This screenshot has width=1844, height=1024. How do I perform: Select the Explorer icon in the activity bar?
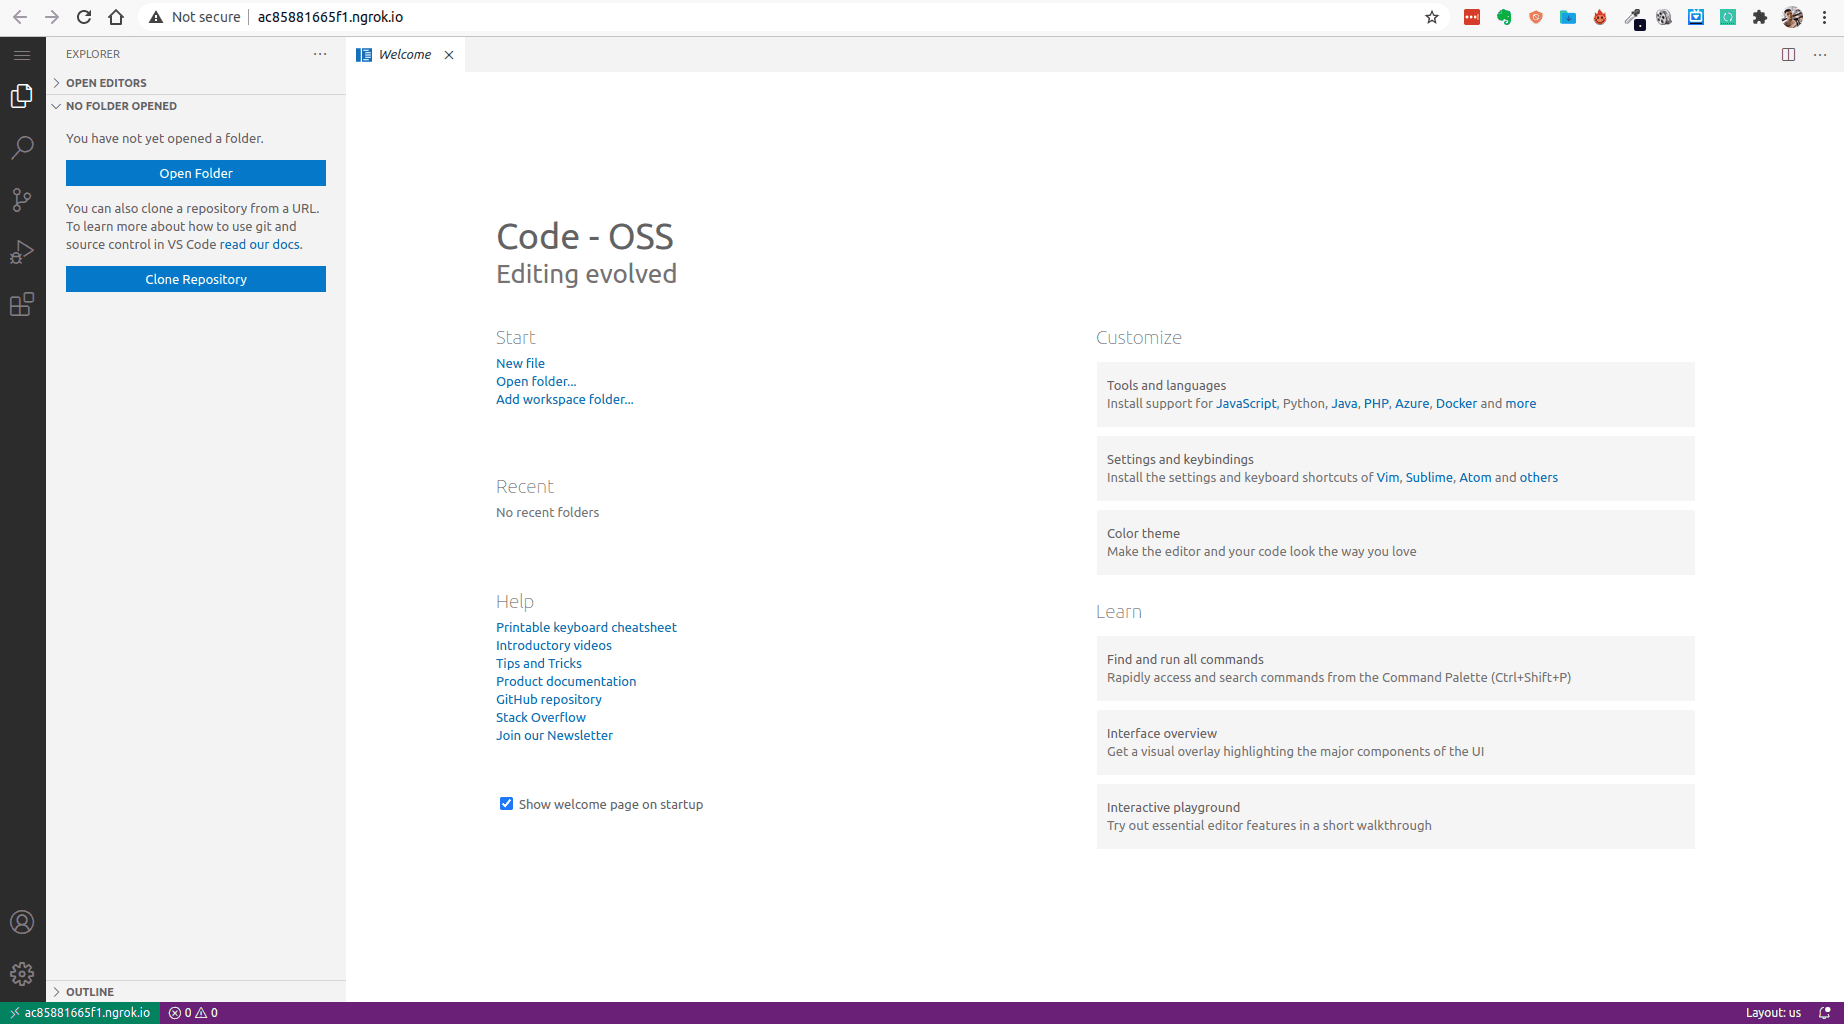22,96
